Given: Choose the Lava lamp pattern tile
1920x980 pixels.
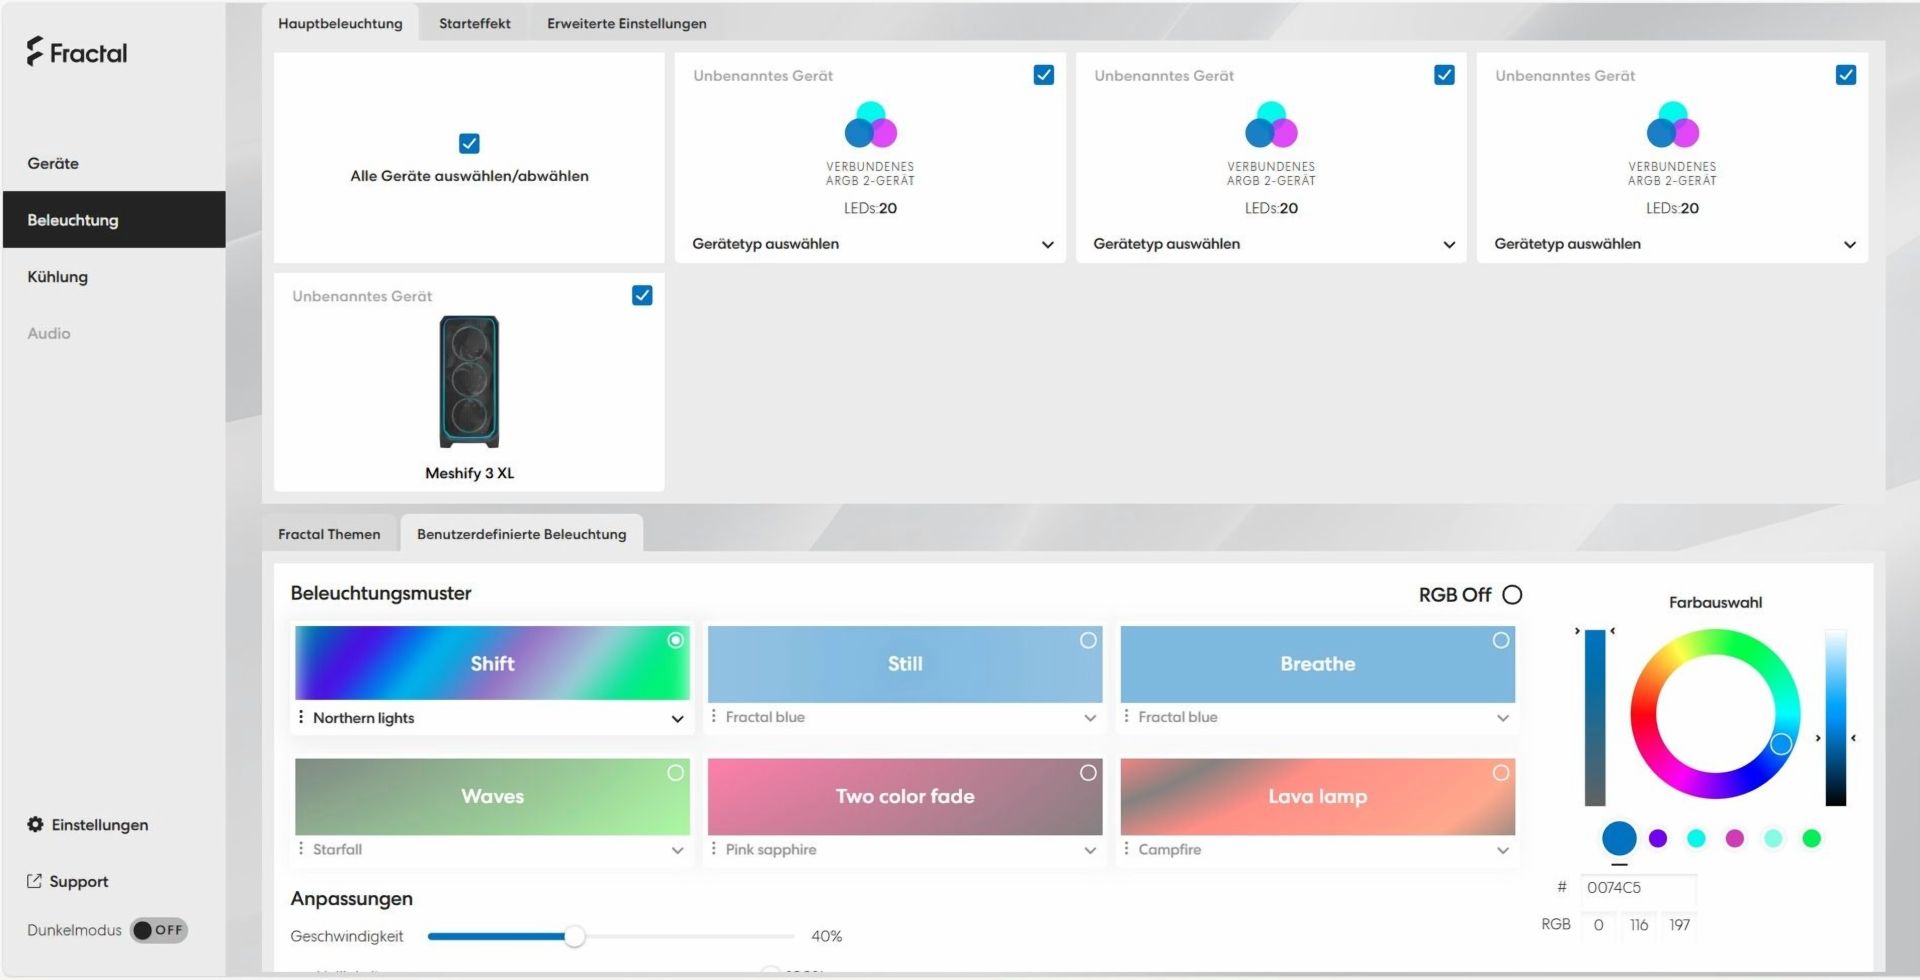Looking at the screenshot, I should tap(1318, 796).
